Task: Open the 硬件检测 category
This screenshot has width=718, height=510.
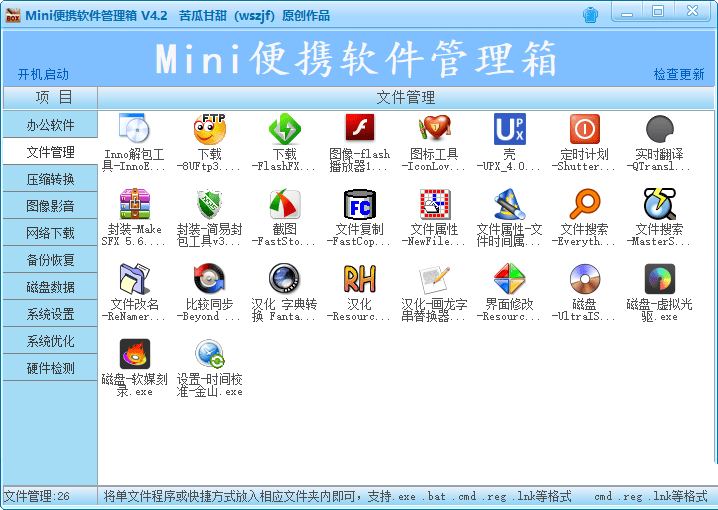Action: tap(50, 368)
